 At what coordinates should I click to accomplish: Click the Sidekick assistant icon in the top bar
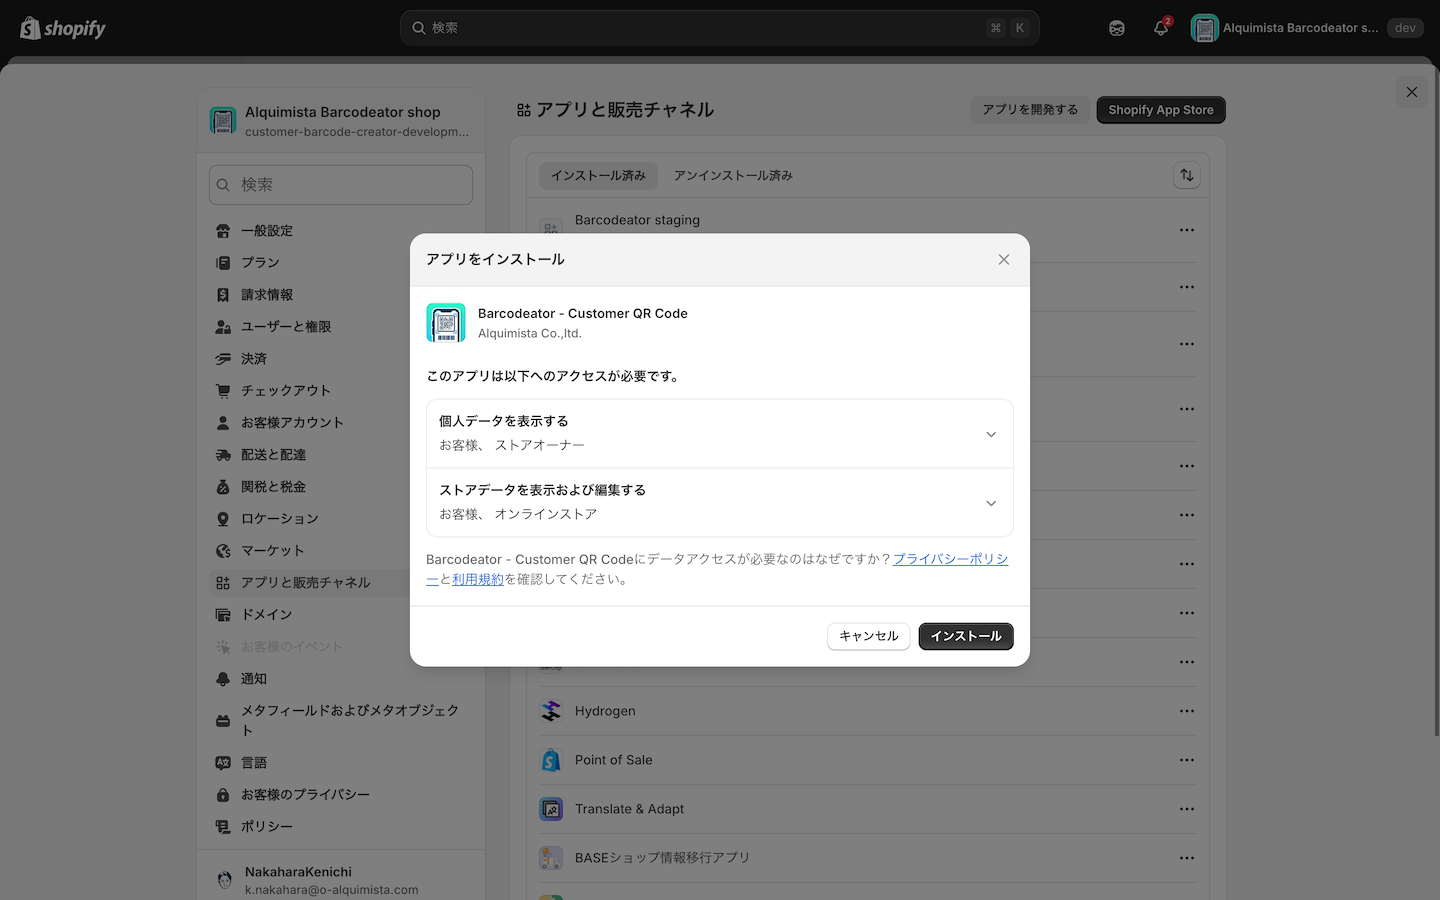point(1116,28)
